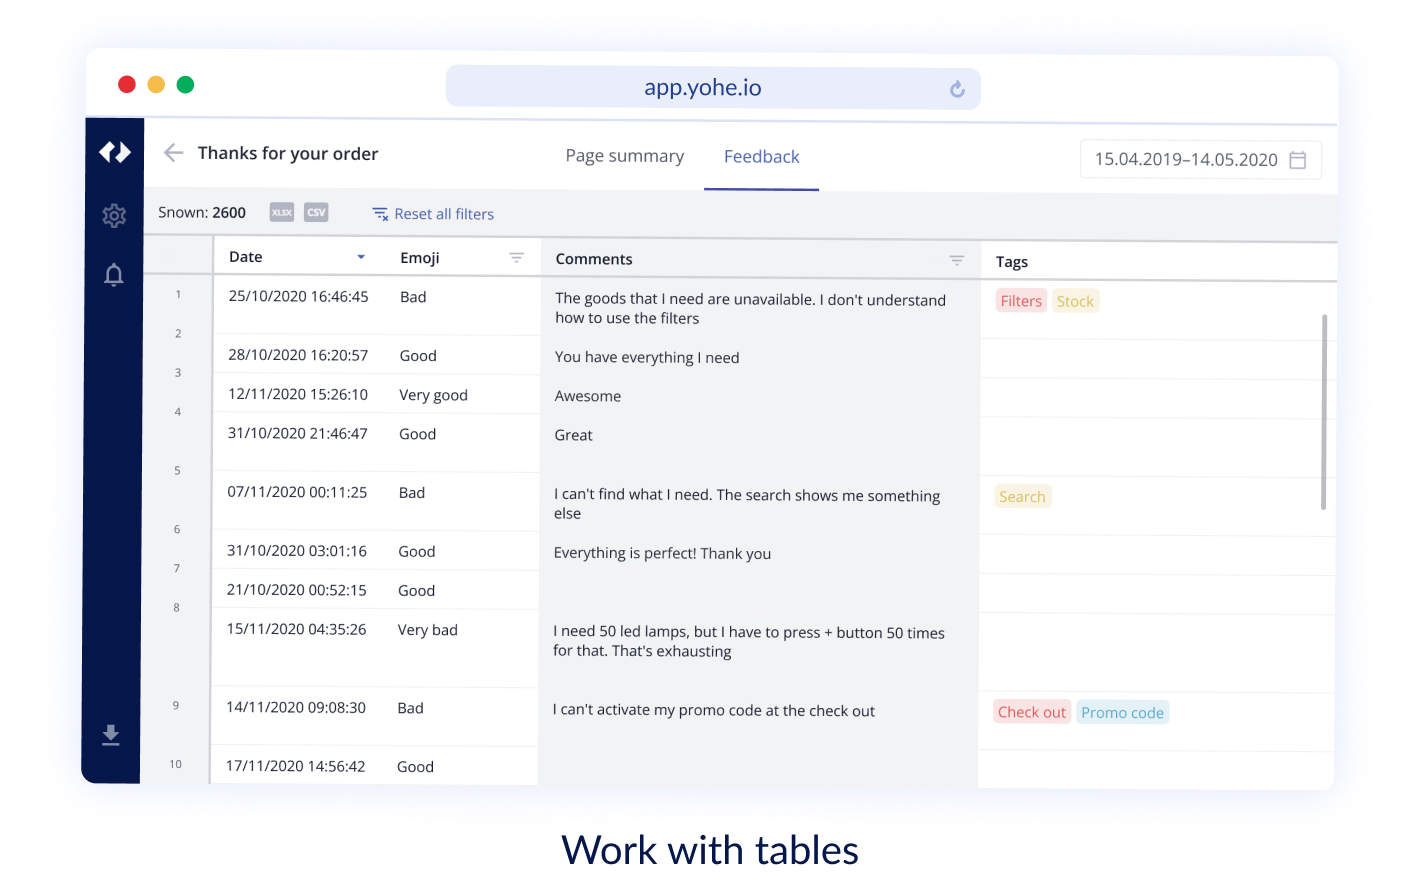
Task: Click Reset all filters link
Action: tap(434, 214)
